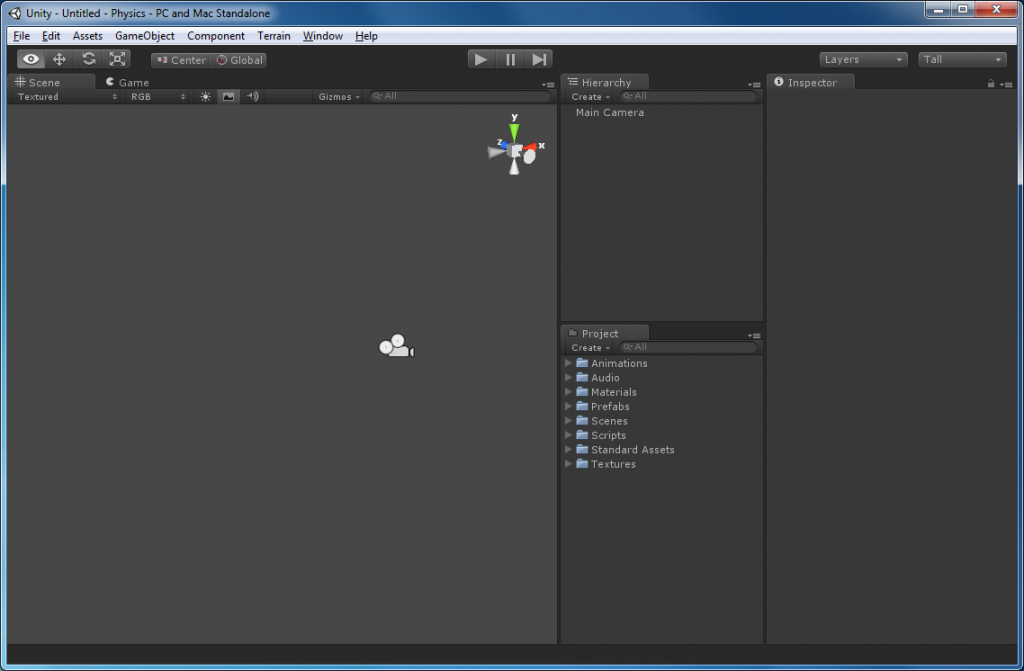Select the Audio folder name
This screenshot has height=671, width=1024.
pyautogui.click(x=605, y=378)
